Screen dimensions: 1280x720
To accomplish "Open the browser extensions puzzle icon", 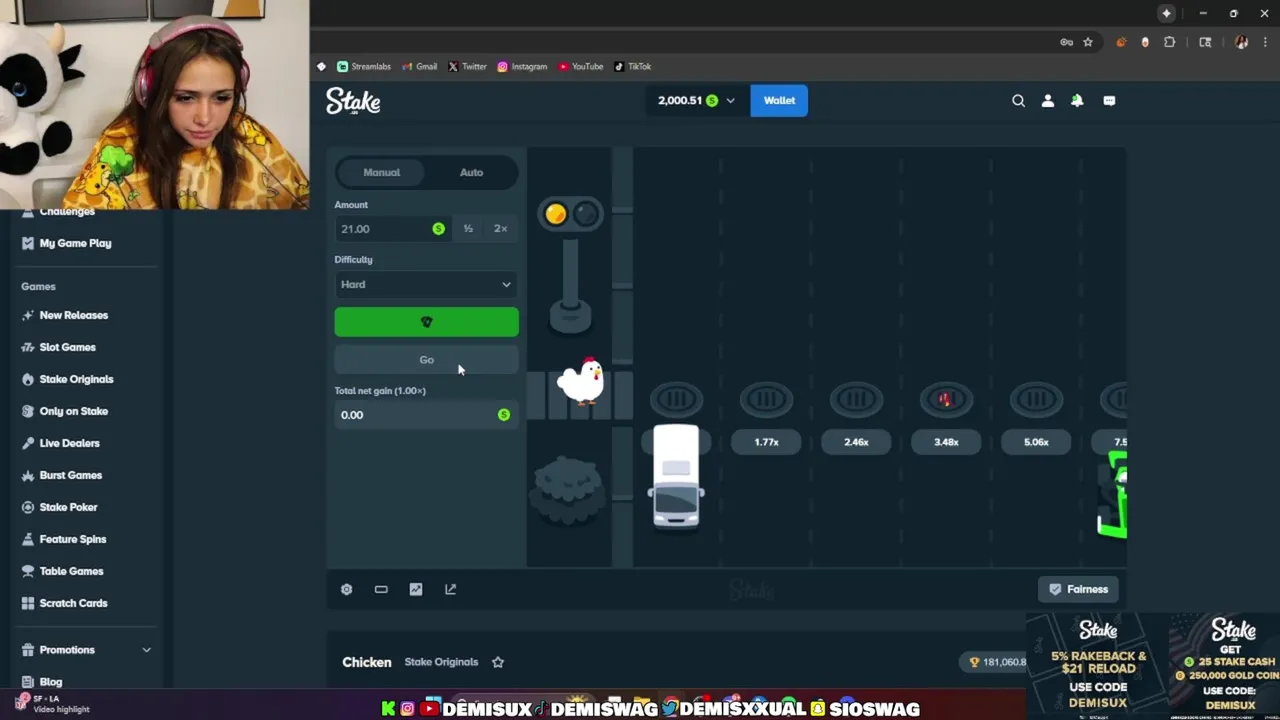I will point(1169,42).
